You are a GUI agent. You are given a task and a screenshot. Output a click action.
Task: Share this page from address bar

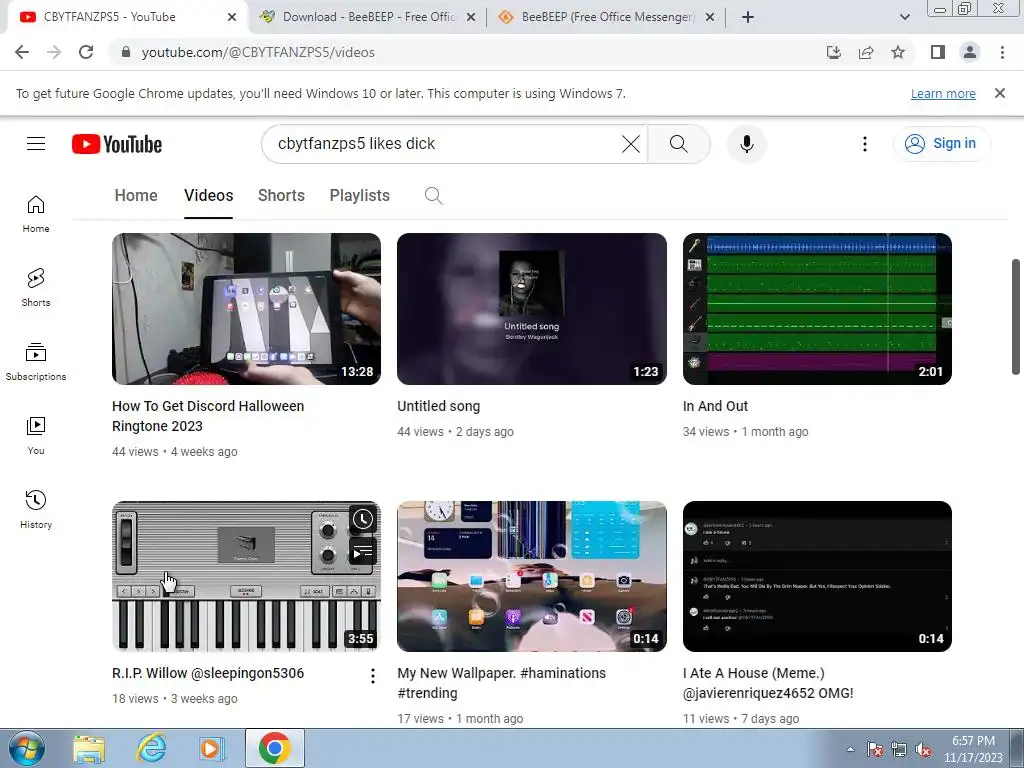(866, 52)
